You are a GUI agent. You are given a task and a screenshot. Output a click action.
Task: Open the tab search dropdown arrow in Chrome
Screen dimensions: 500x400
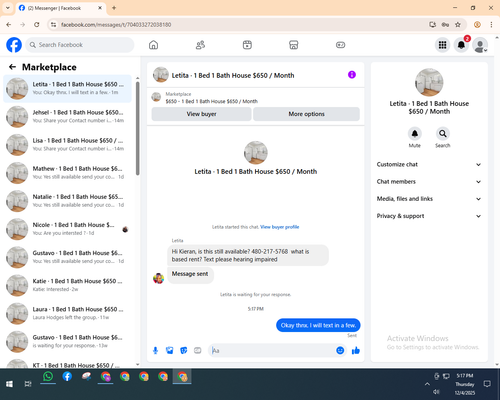point(8,8)
